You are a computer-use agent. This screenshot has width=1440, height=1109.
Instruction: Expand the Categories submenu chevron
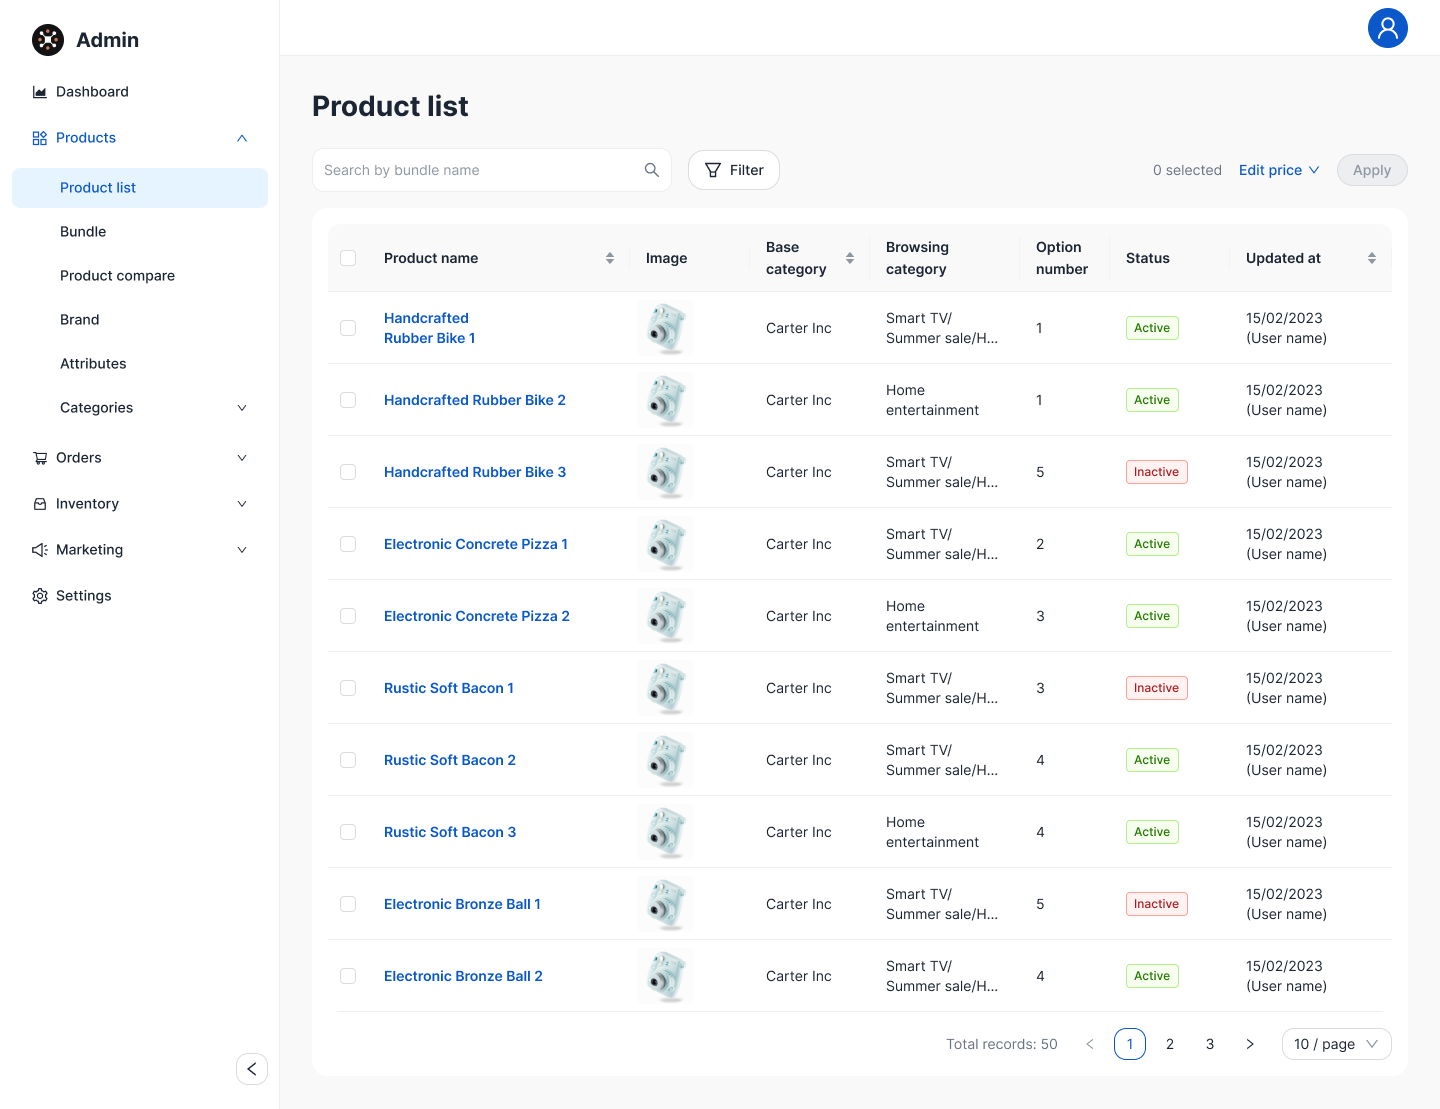click(x=242, y=408)
